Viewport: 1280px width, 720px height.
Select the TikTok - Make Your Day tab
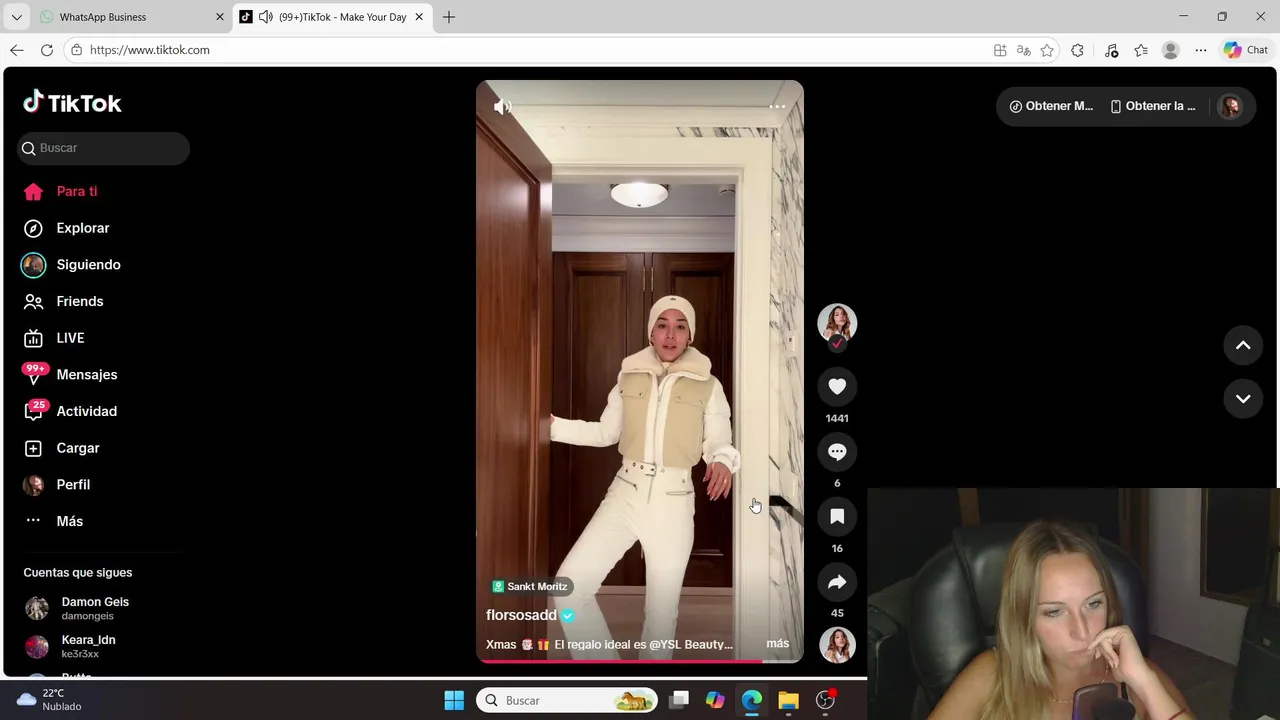[342, 17]
